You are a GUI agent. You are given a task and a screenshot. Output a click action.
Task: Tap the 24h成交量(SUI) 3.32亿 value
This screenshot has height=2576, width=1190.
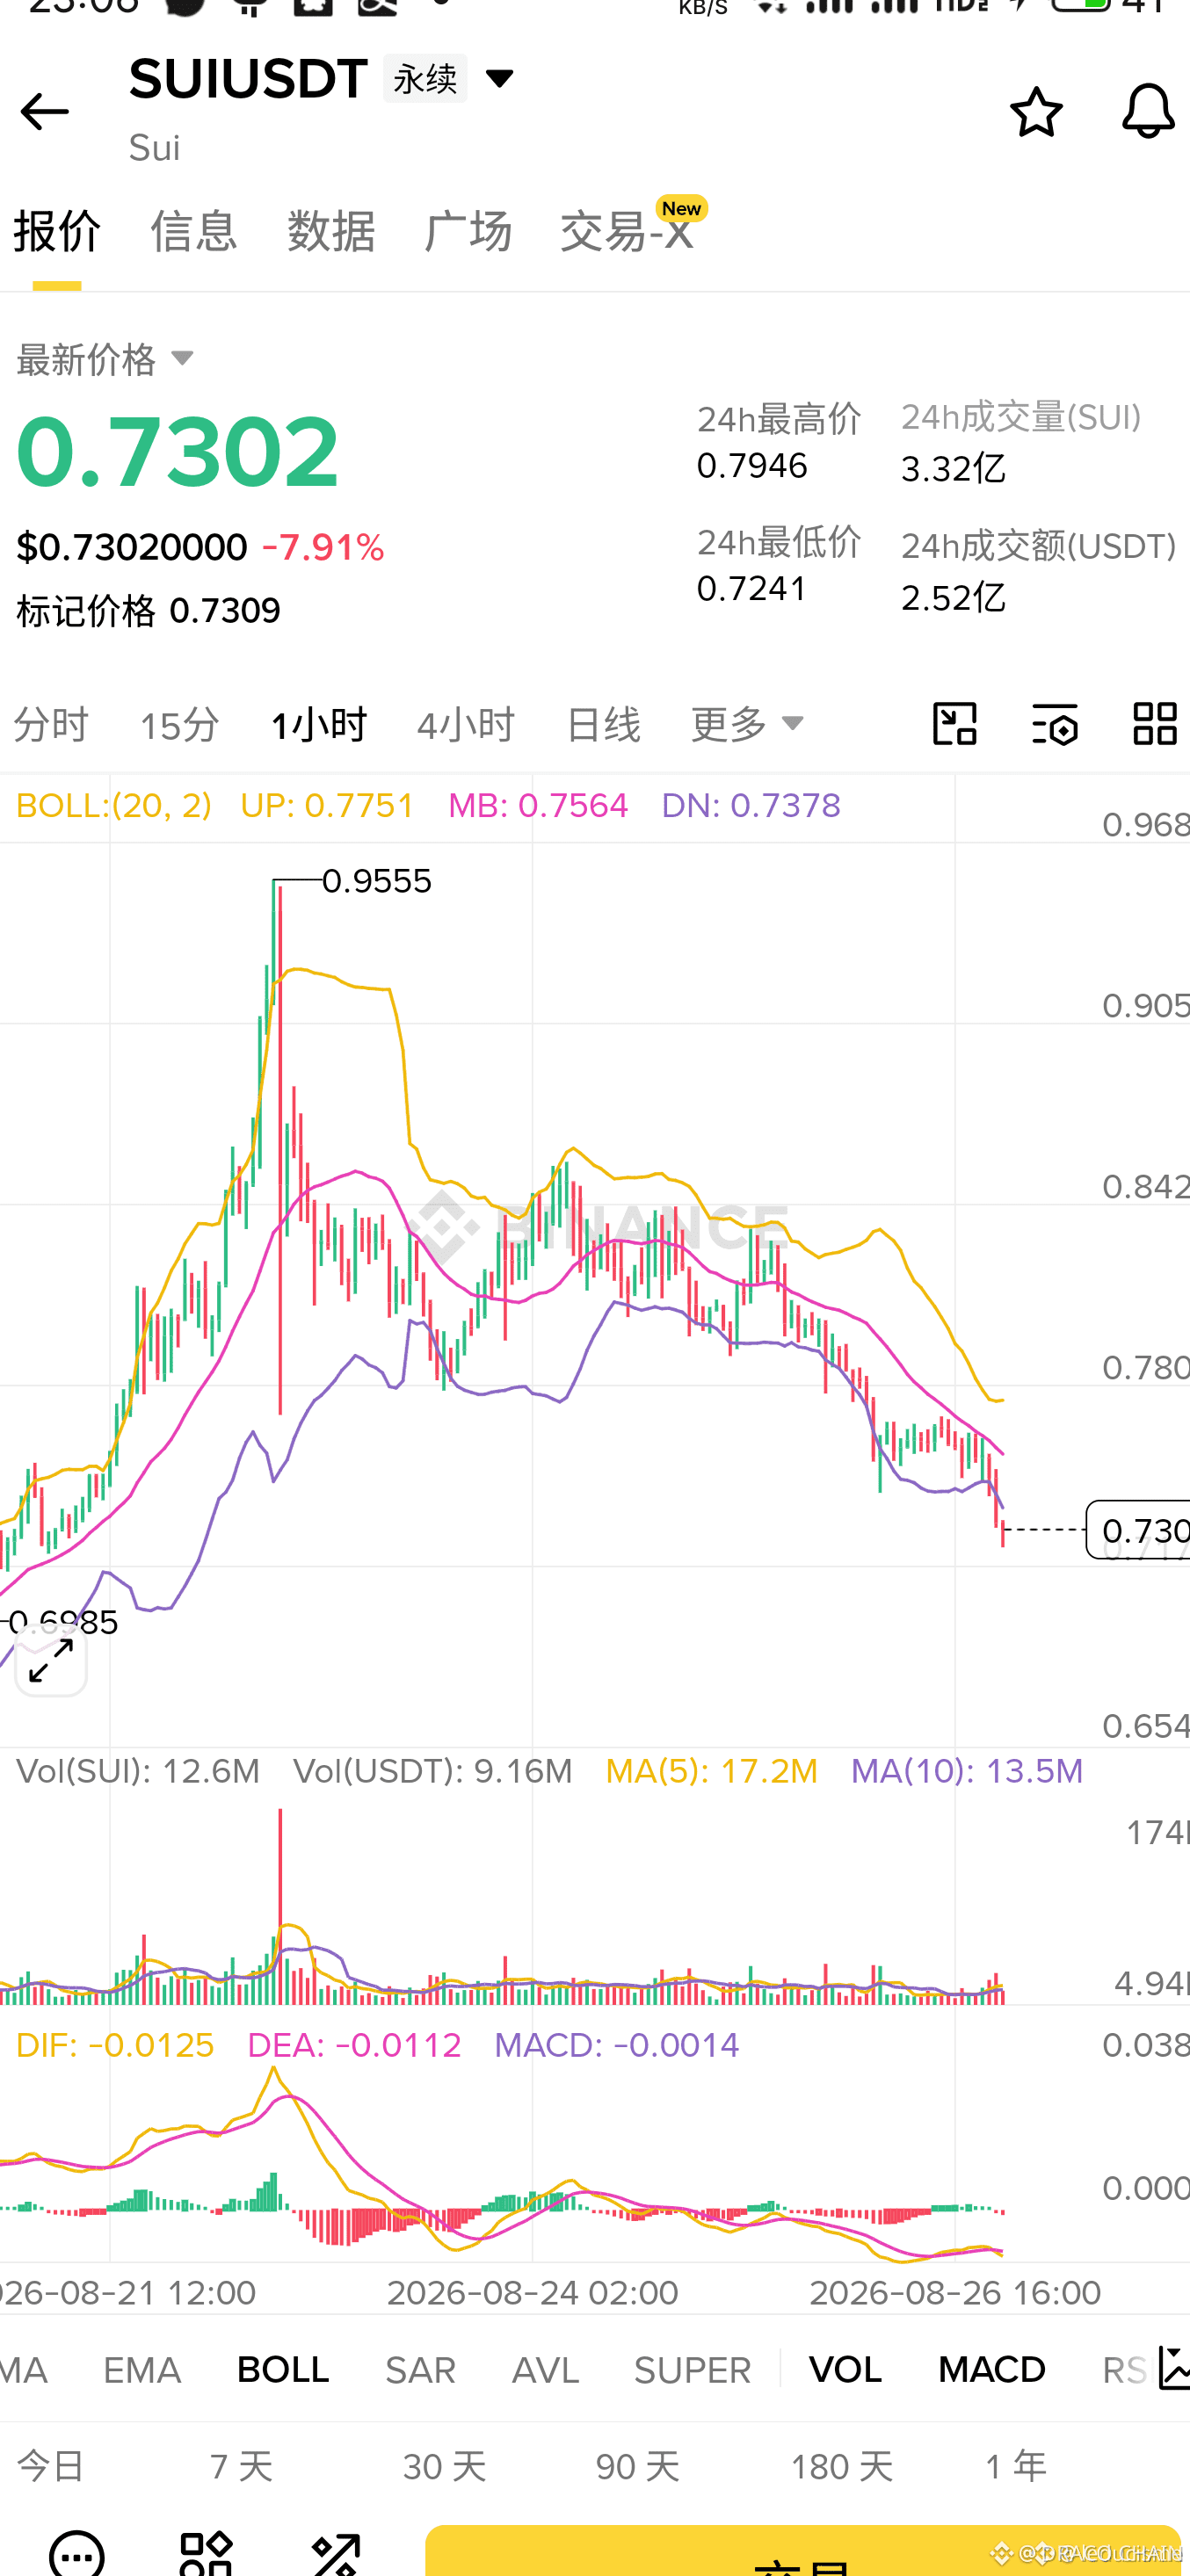pyautogui.click(x=953, y=468)
